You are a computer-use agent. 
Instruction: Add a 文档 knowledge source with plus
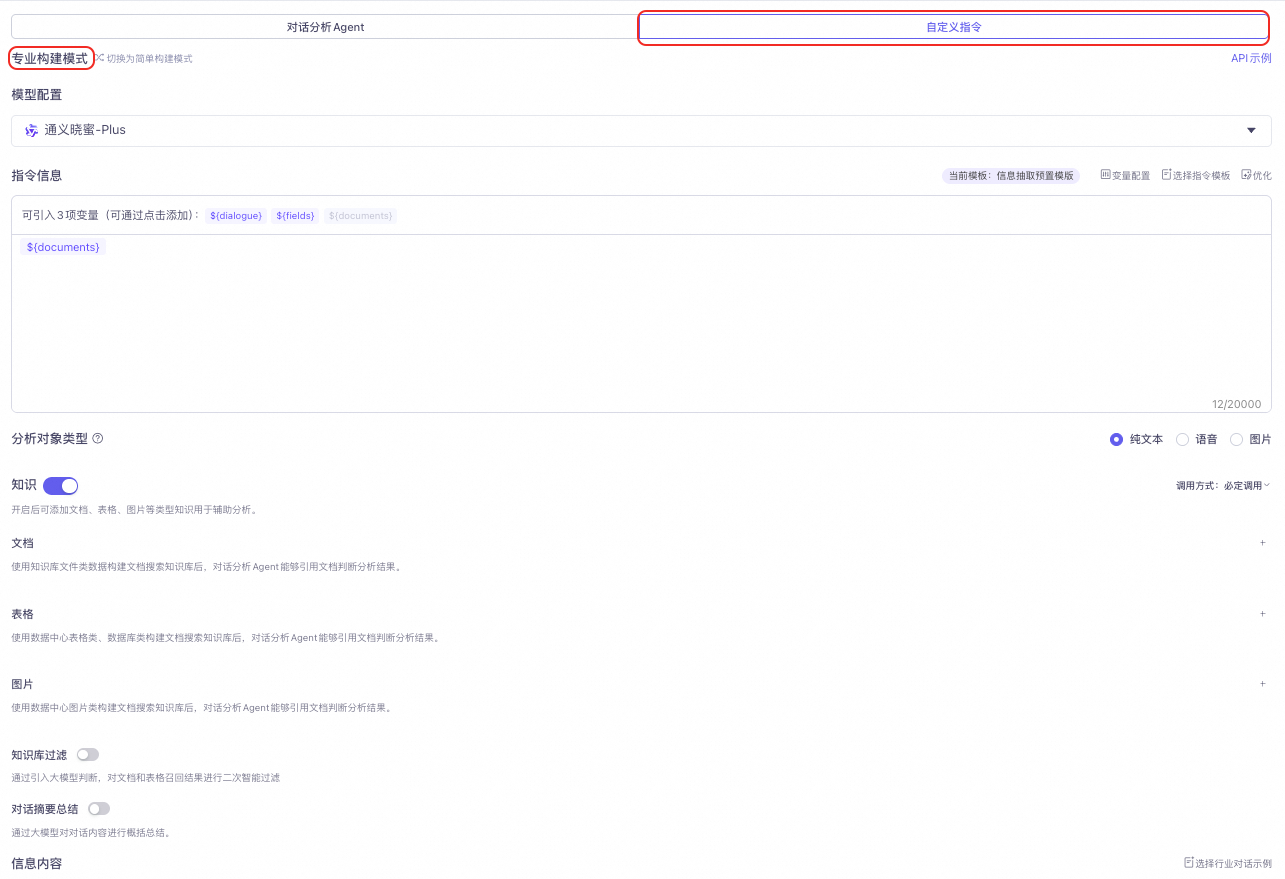click(x=1262, y=543)
